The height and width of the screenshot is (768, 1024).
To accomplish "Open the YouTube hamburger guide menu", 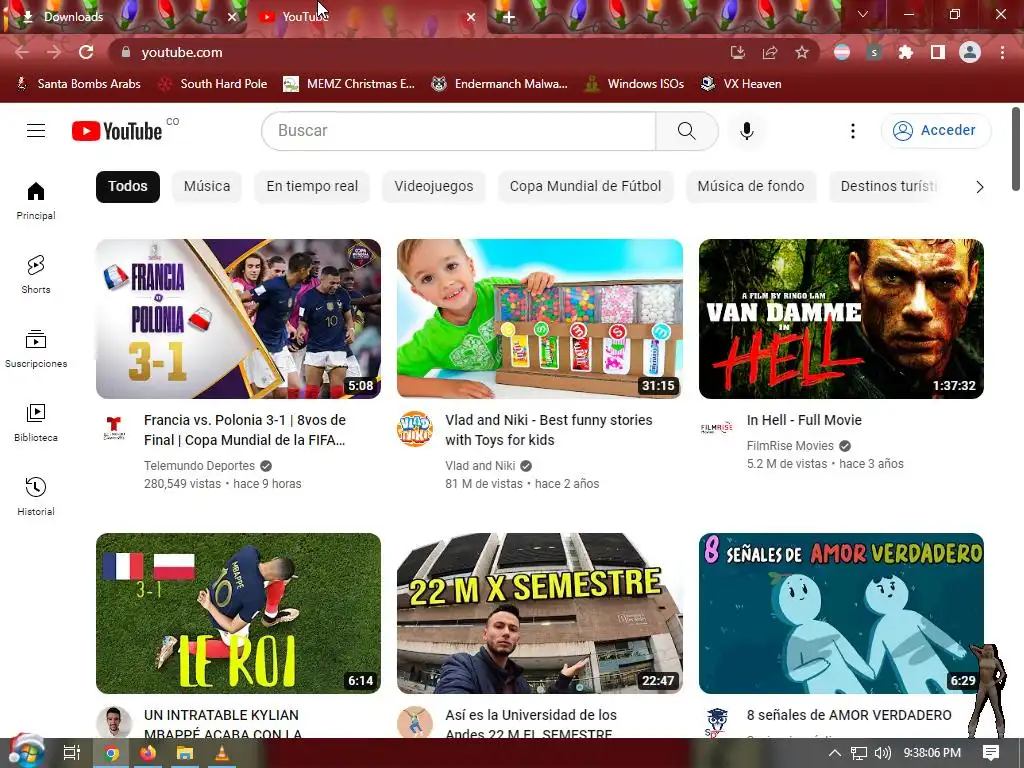I will pos(36,131).
